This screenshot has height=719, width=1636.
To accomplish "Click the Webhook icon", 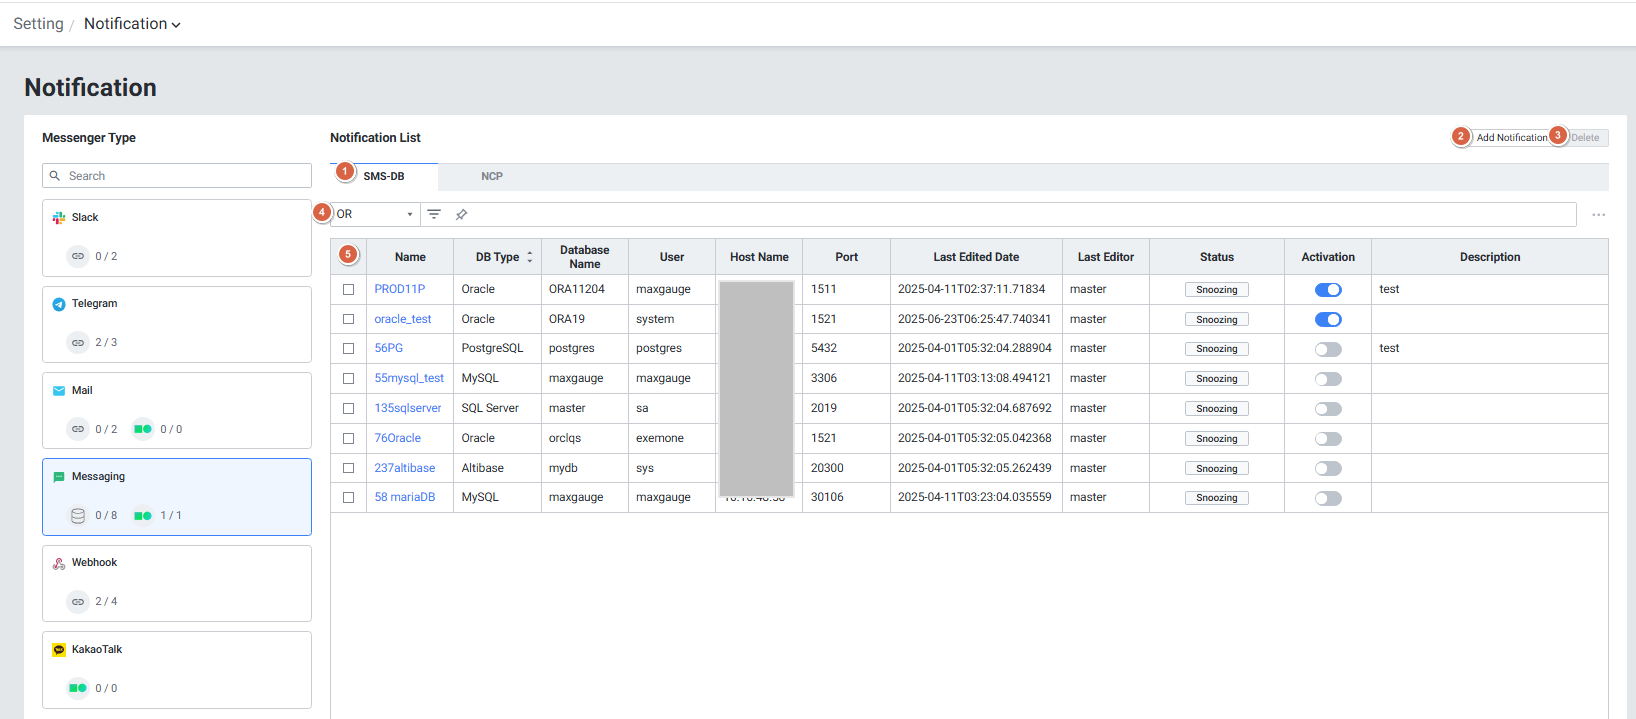I will point(59,563).
